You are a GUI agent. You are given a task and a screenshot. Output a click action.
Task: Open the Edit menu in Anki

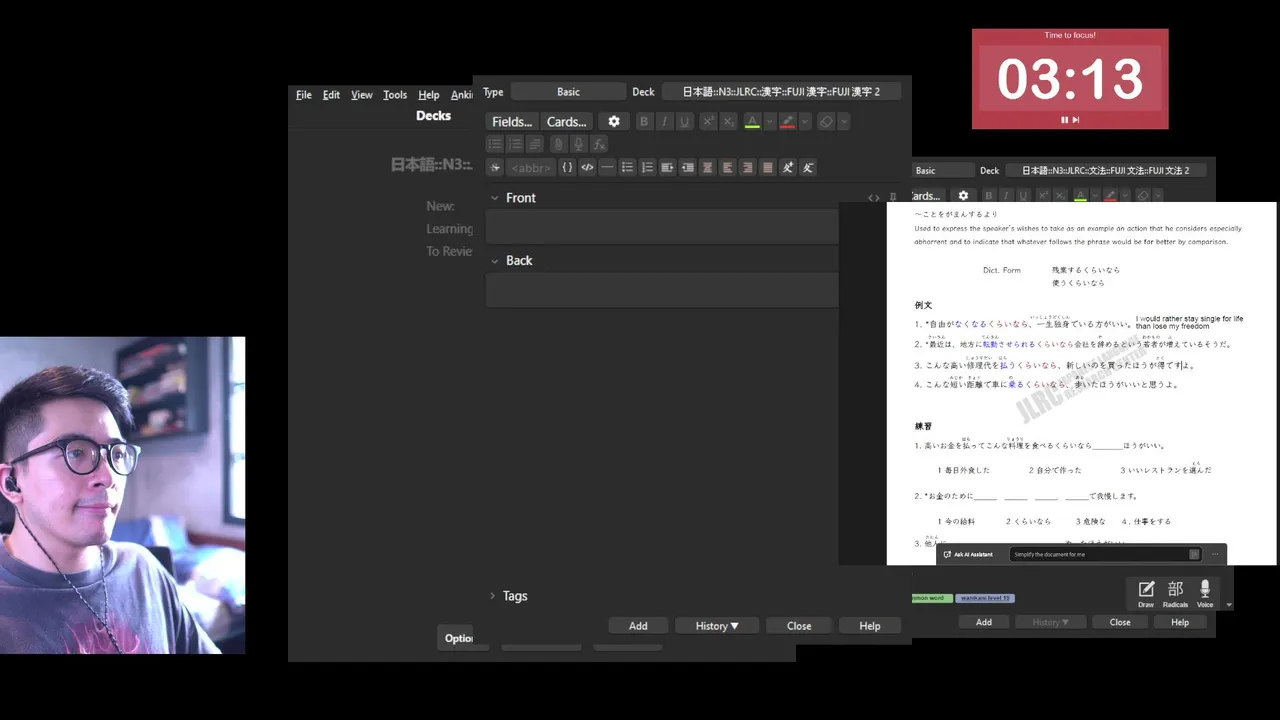[x=331, y=95]
